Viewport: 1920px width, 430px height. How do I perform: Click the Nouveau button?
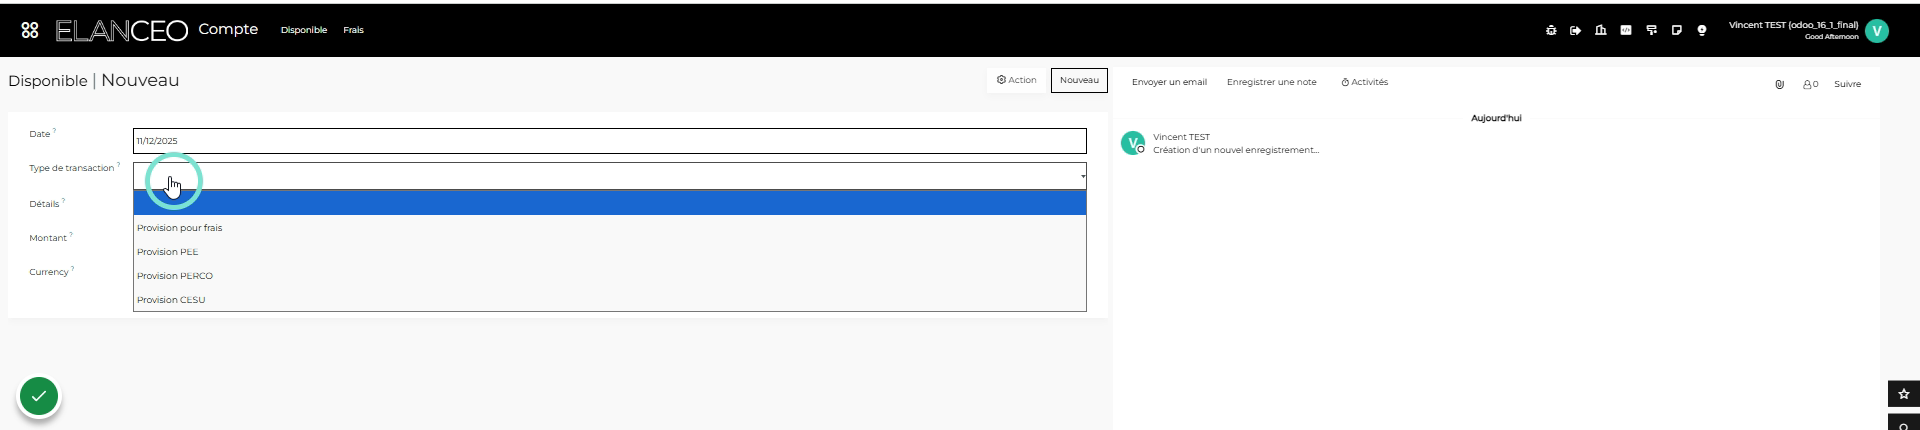pyautogui.click(x=1079, y=80)
